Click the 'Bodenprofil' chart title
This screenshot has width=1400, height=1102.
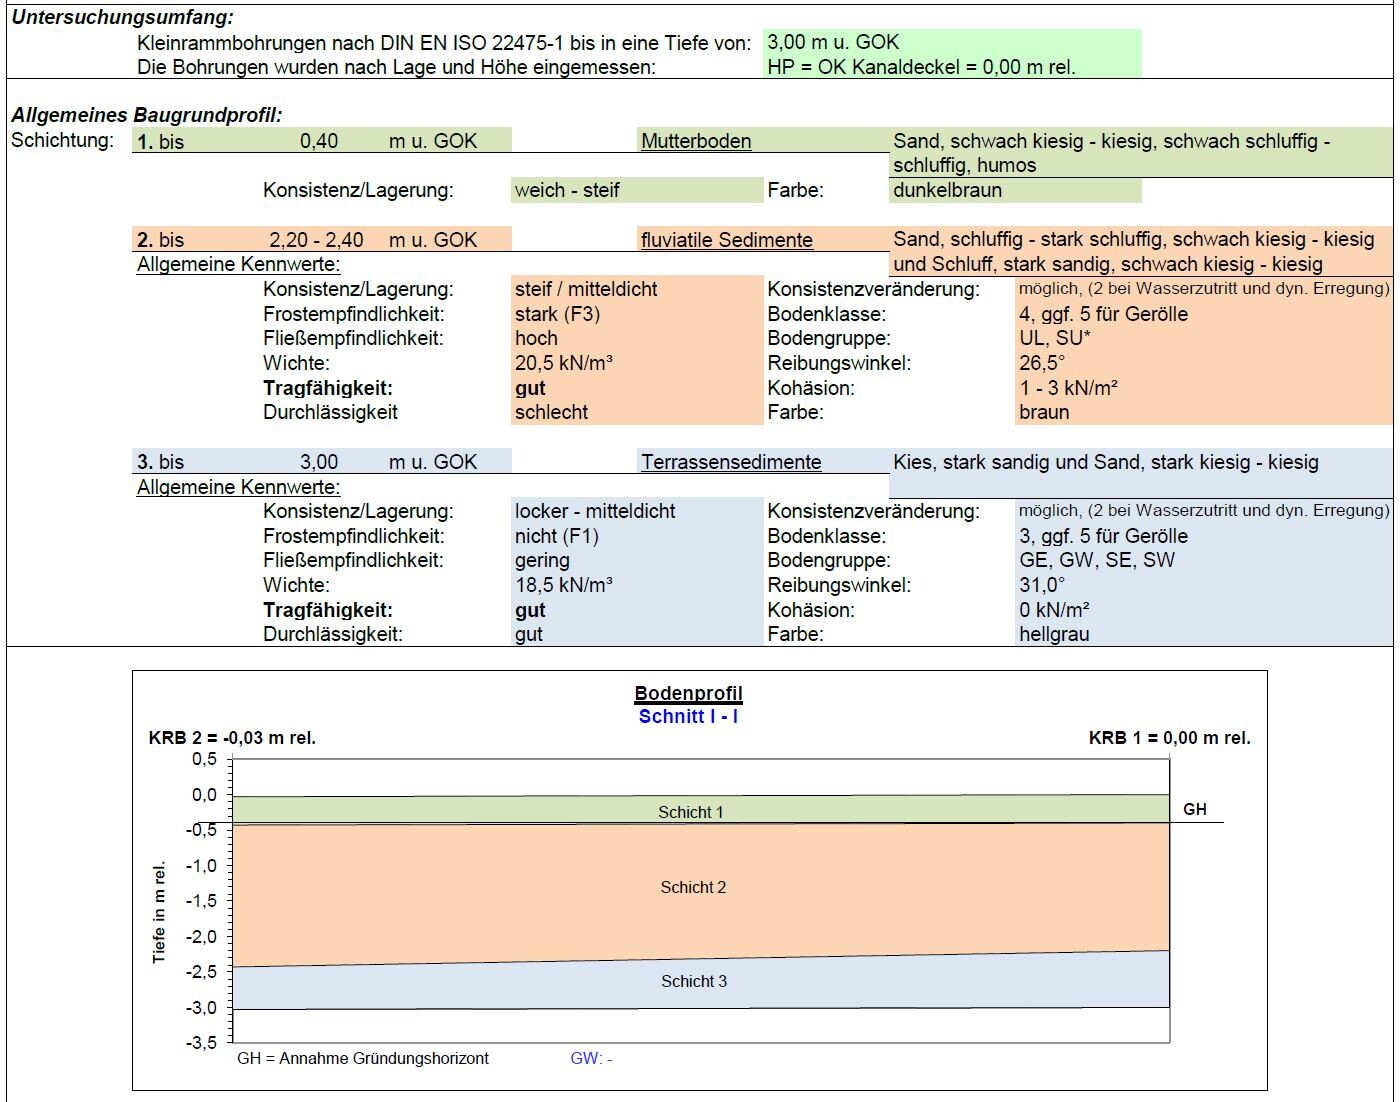[688, 693]
